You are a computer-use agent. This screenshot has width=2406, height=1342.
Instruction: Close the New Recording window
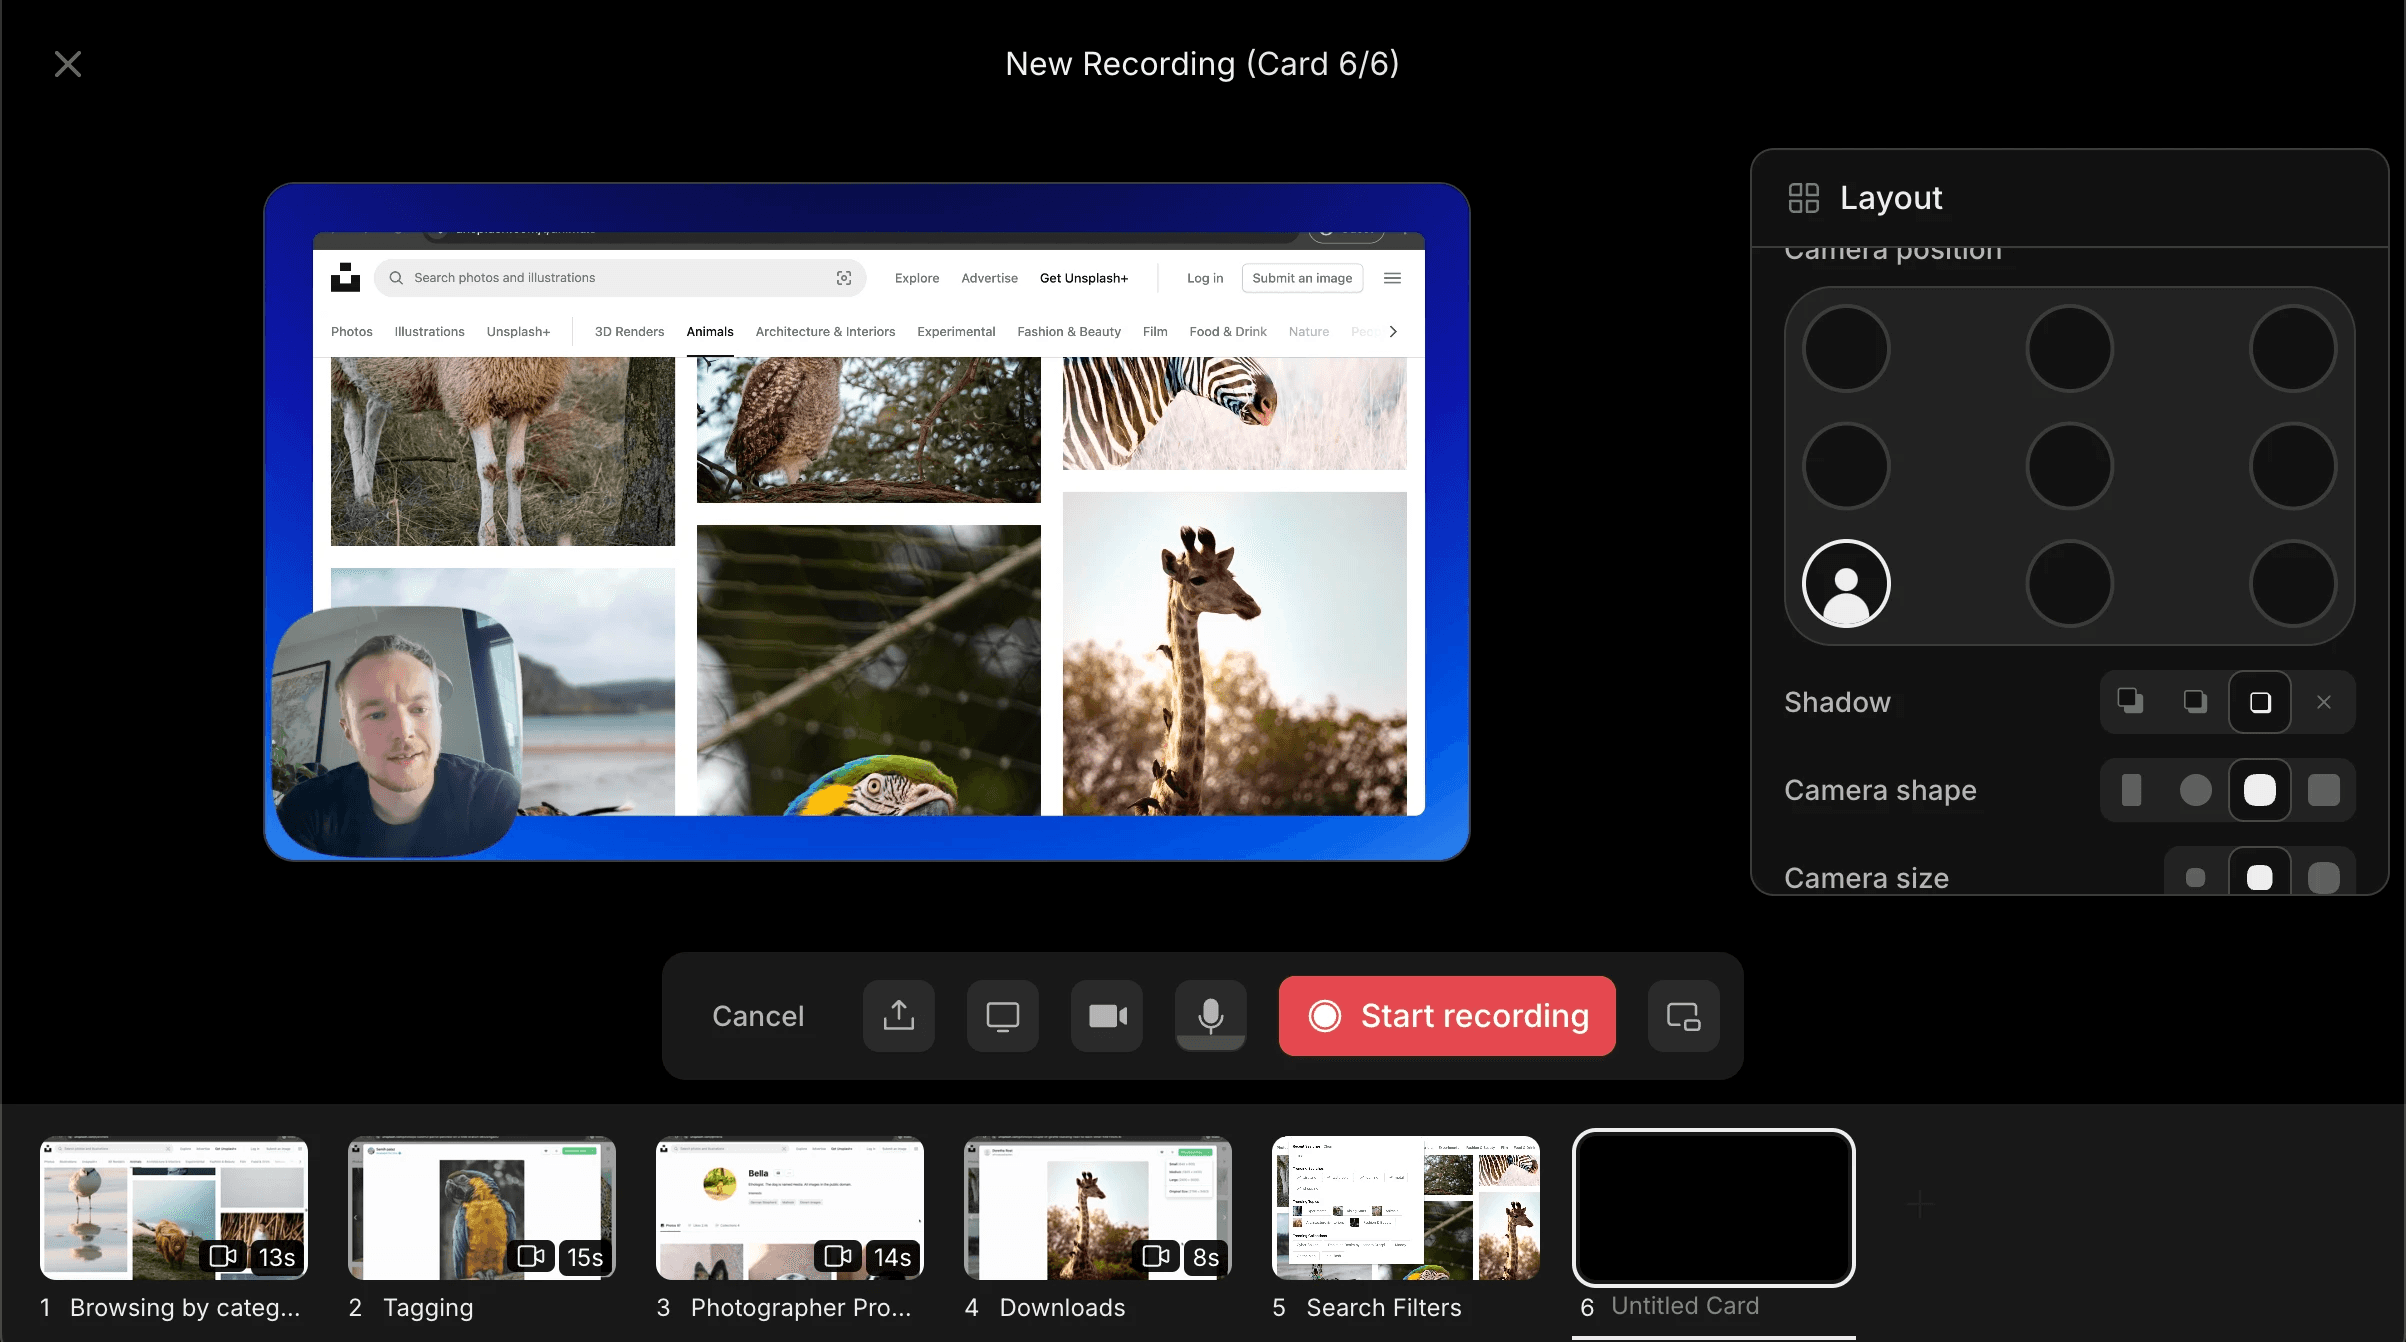[67, 64]
